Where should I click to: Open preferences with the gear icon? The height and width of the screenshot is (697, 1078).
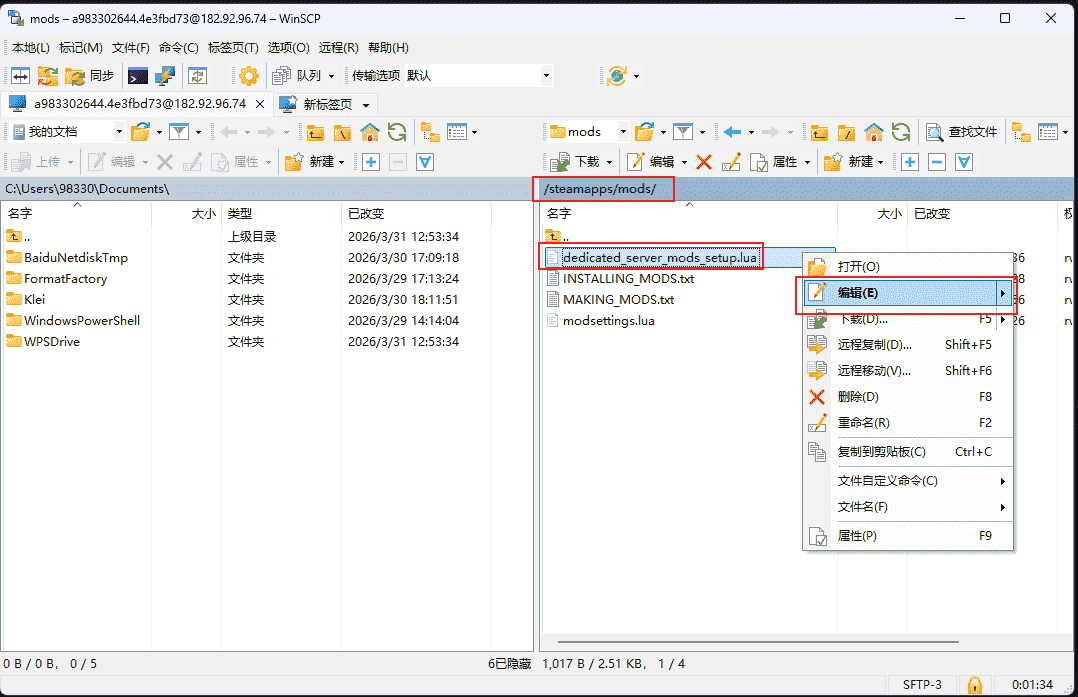pyautogui.click(x=249, y=76)
